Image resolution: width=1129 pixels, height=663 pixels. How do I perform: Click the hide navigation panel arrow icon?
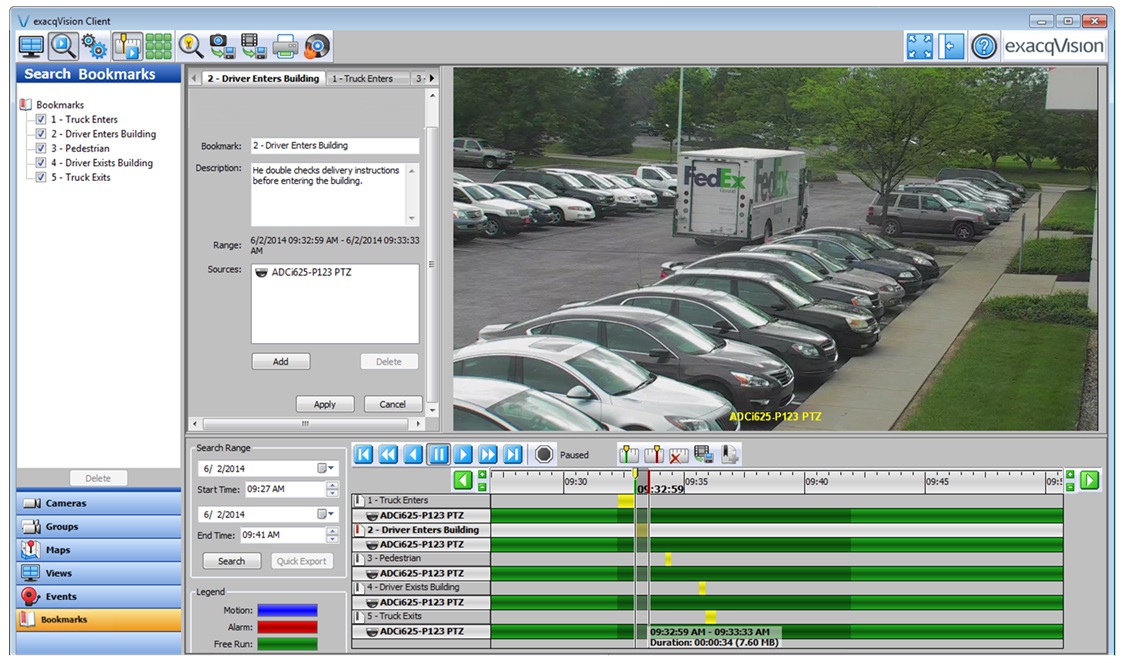951,47
